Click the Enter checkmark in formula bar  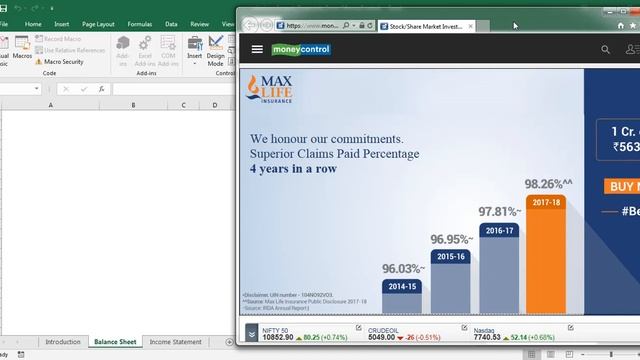click(84, 89)
